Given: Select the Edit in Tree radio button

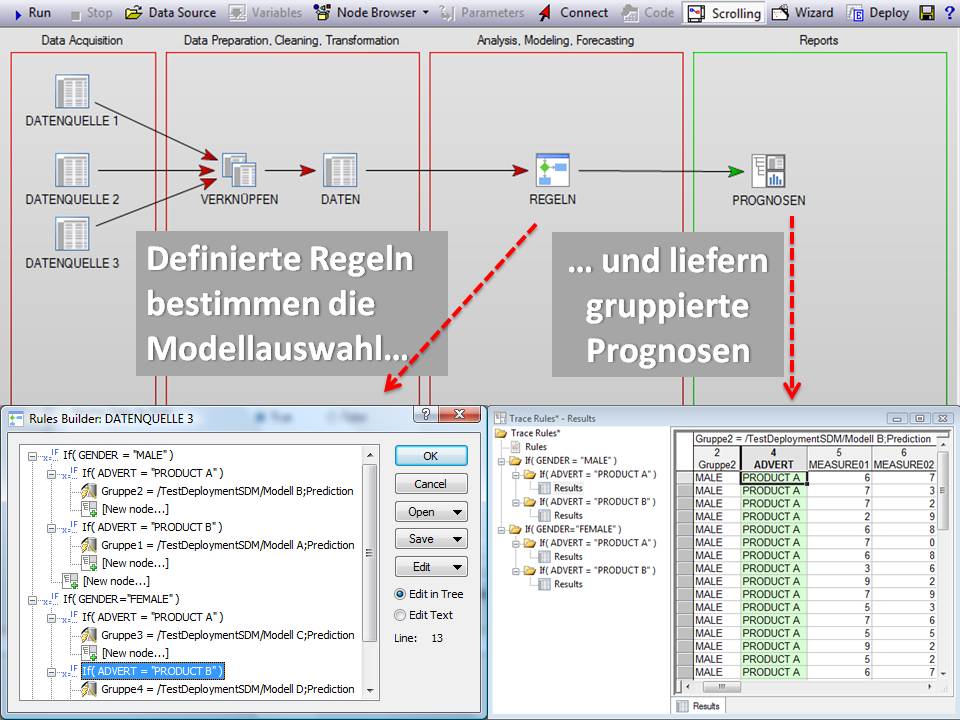Looking at the screenshot, I should coord(401,594).
